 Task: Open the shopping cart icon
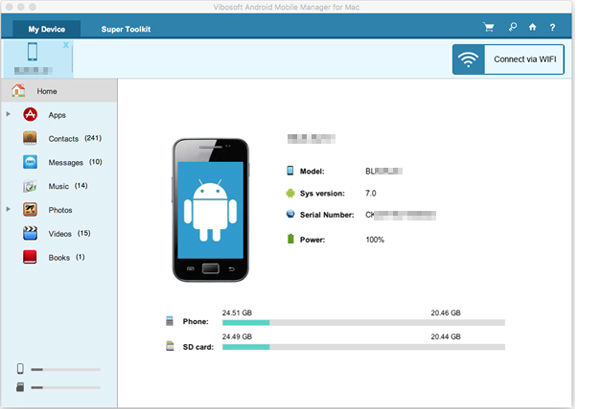(489, 27)
